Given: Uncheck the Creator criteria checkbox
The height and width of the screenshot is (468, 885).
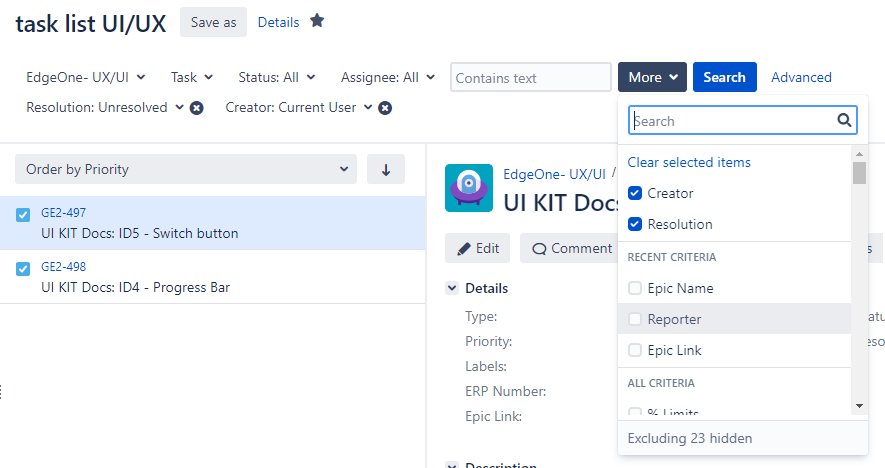Looking at the screenshot, I should (635, 193).
